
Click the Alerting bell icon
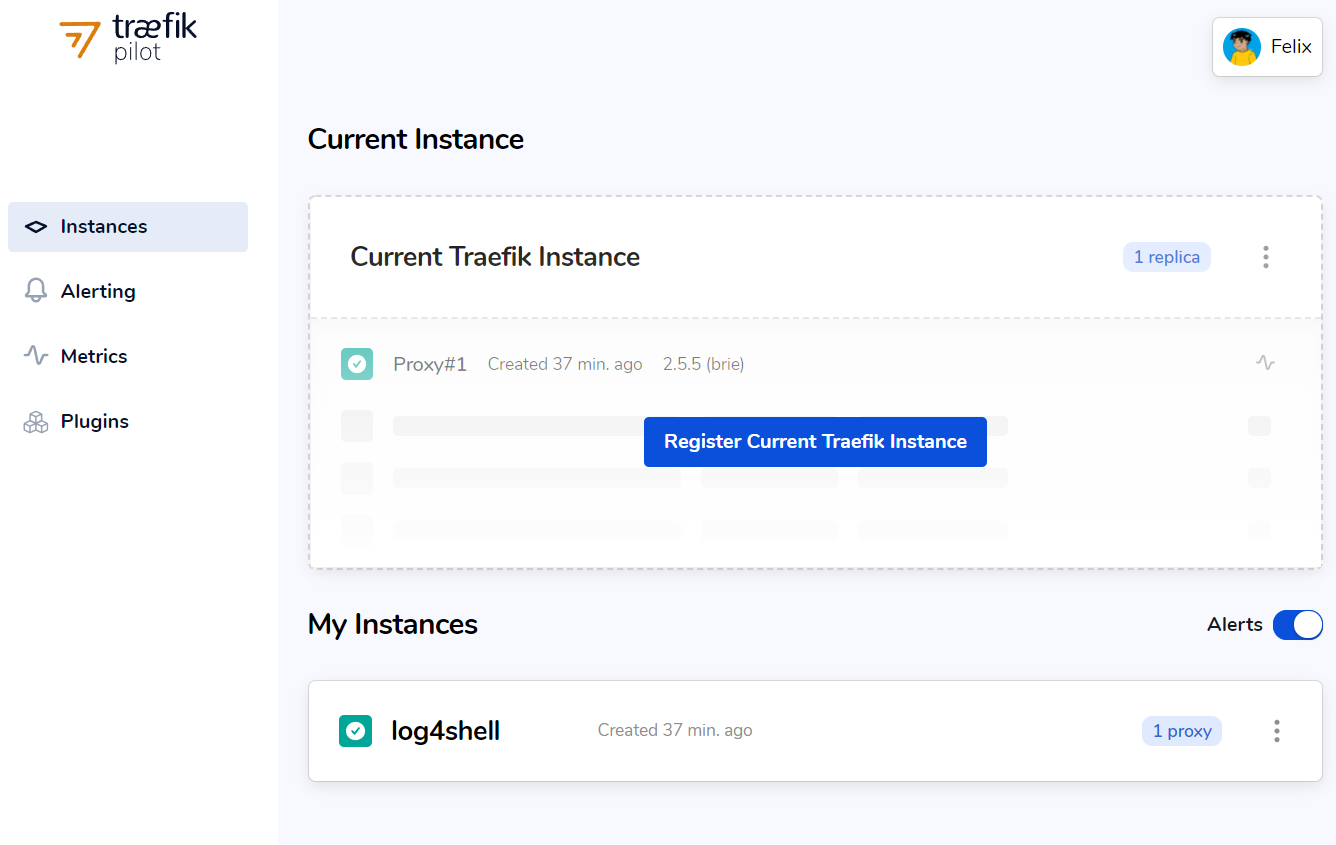(x=36, y=291)
